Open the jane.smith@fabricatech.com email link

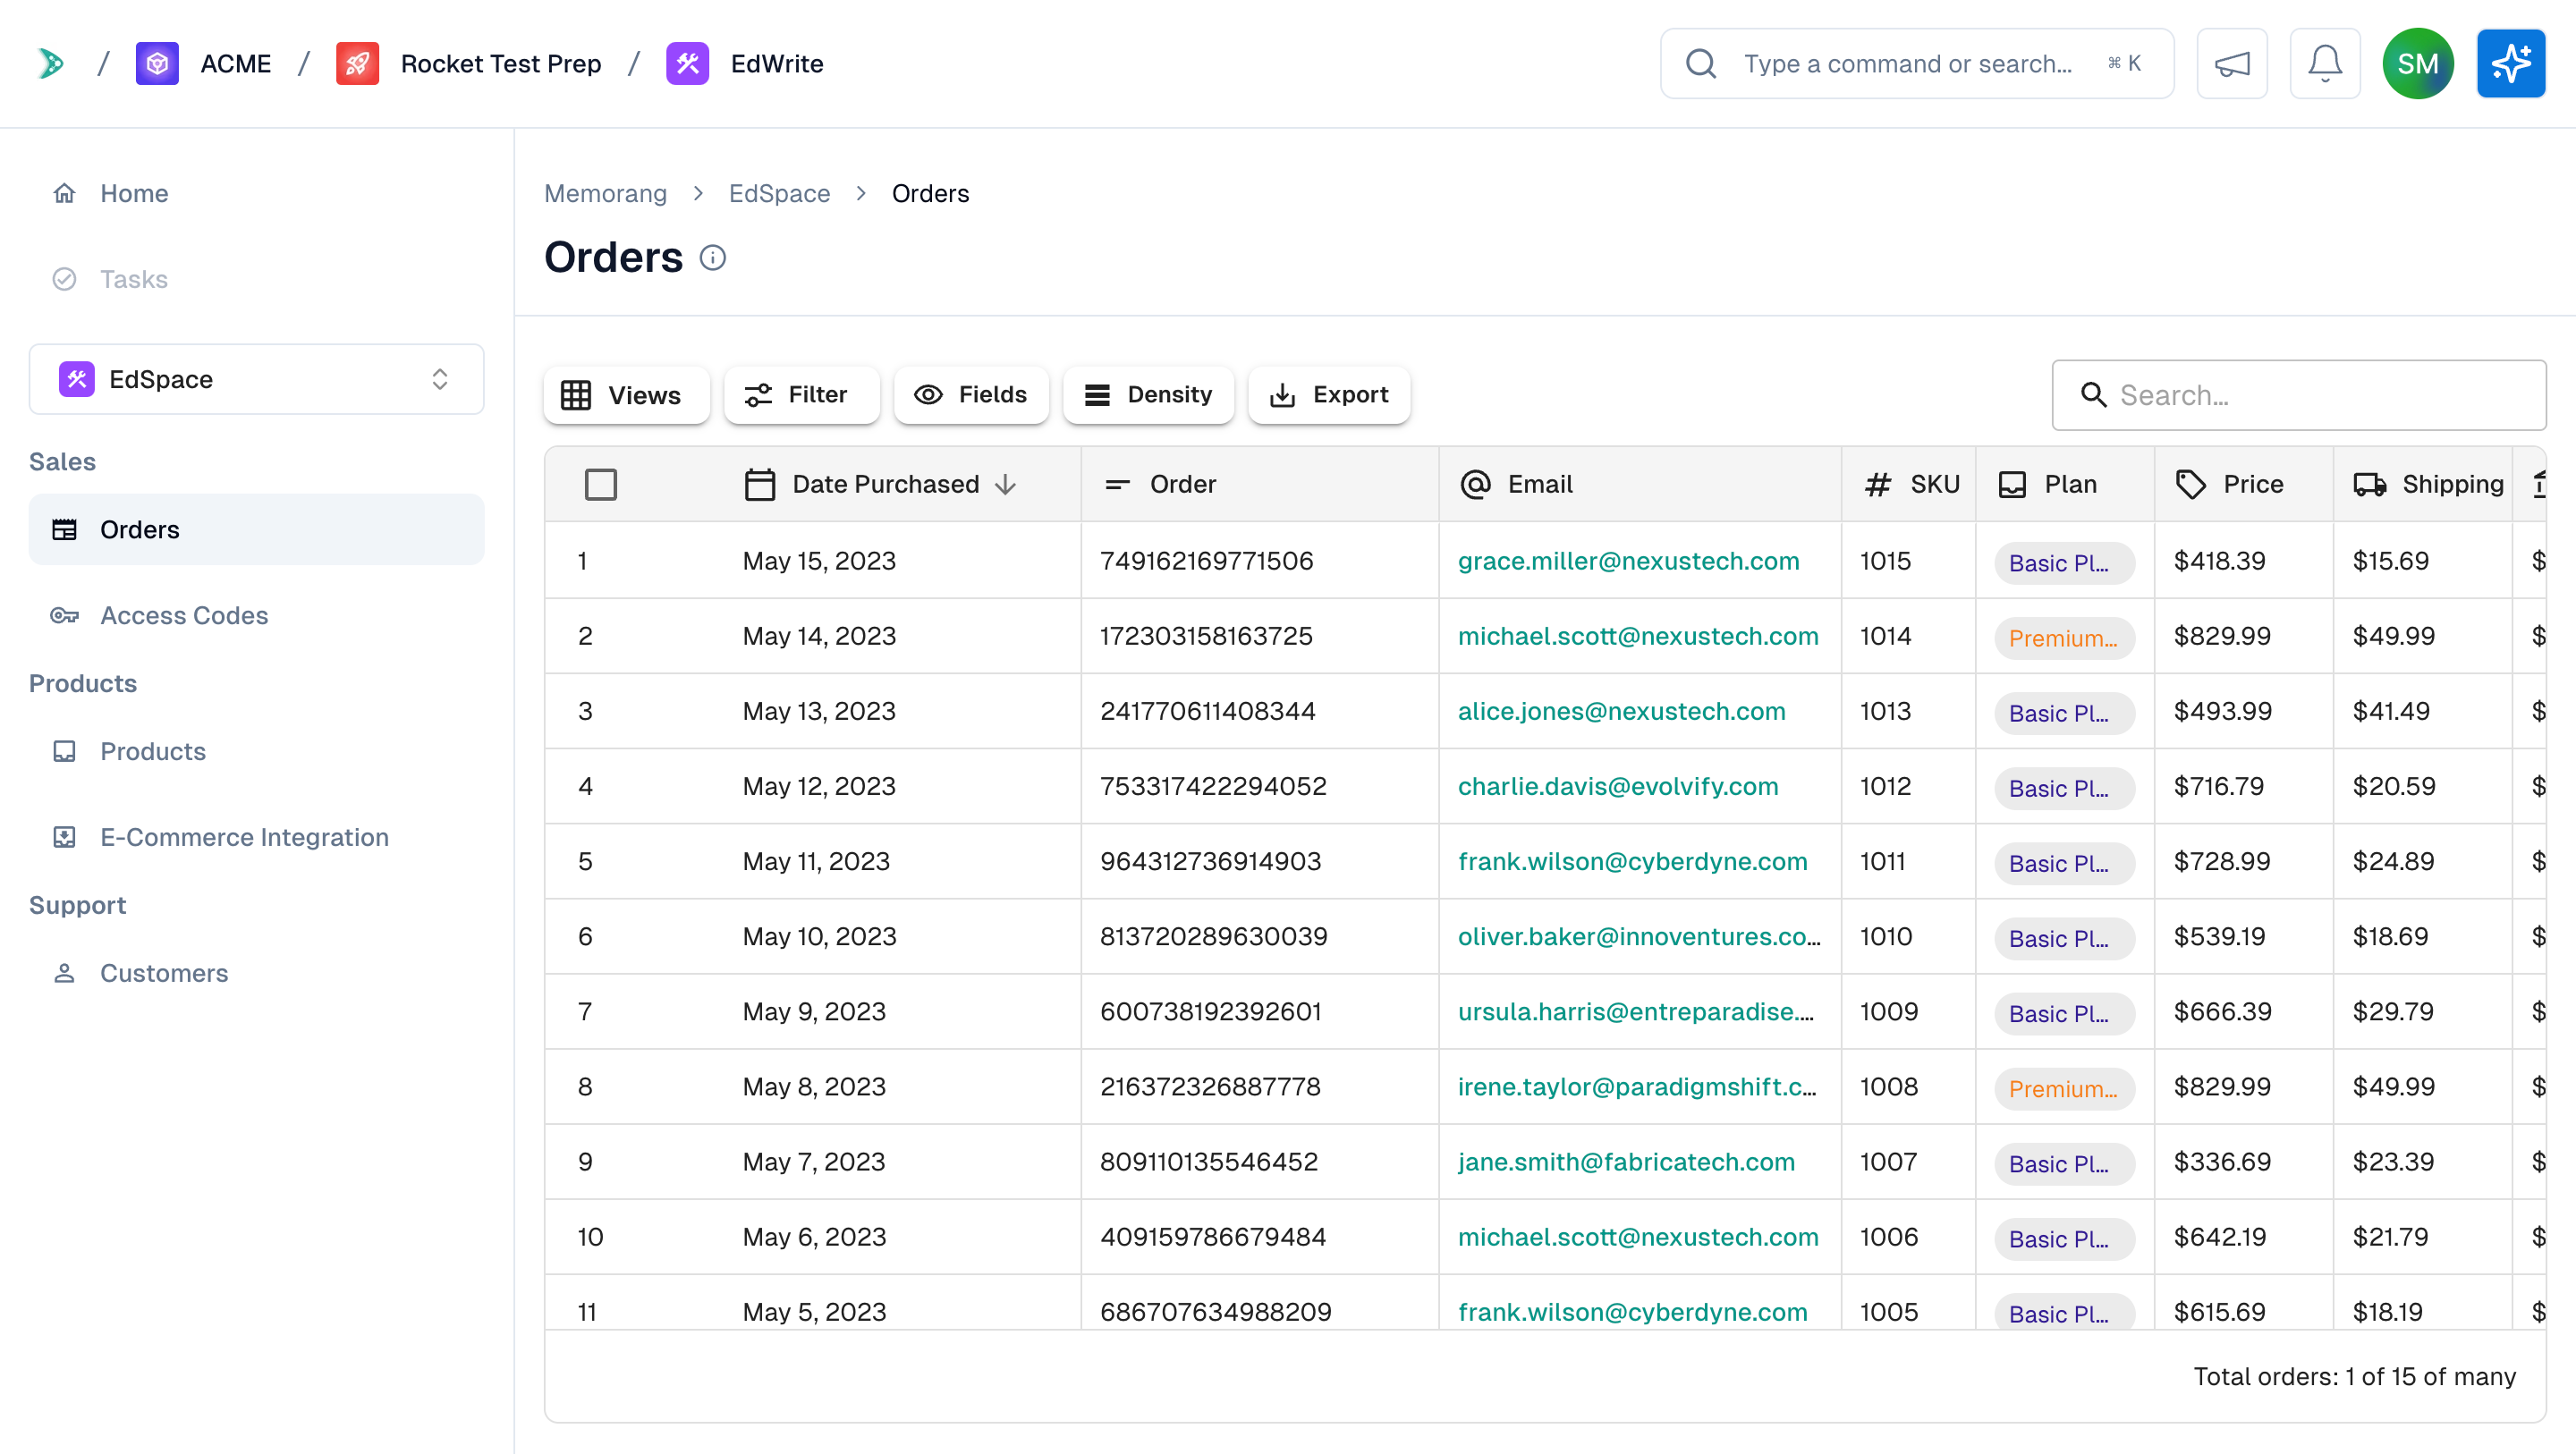pos(1626,1161)
